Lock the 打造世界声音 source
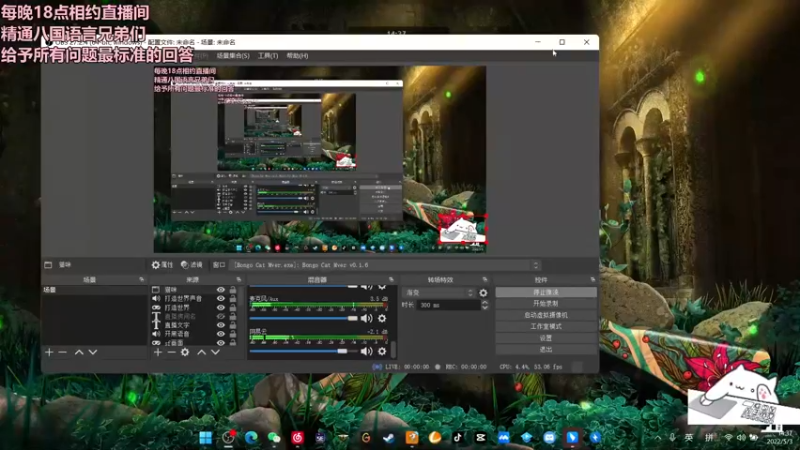800x450 pixels. point(233,298)
